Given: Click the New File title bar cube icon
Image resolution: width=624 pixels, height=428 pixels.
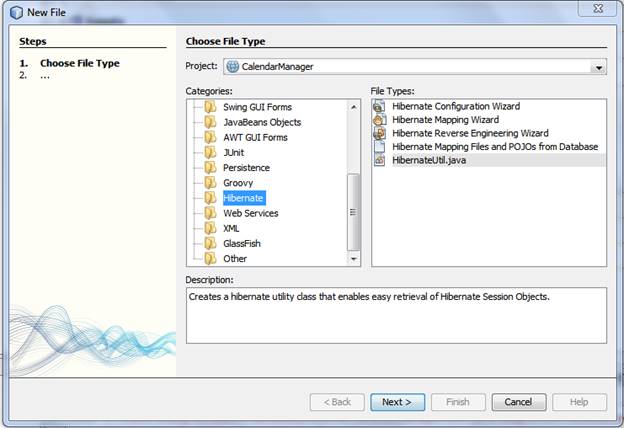Looking at the screenshot, I should (x=16, y=13).
